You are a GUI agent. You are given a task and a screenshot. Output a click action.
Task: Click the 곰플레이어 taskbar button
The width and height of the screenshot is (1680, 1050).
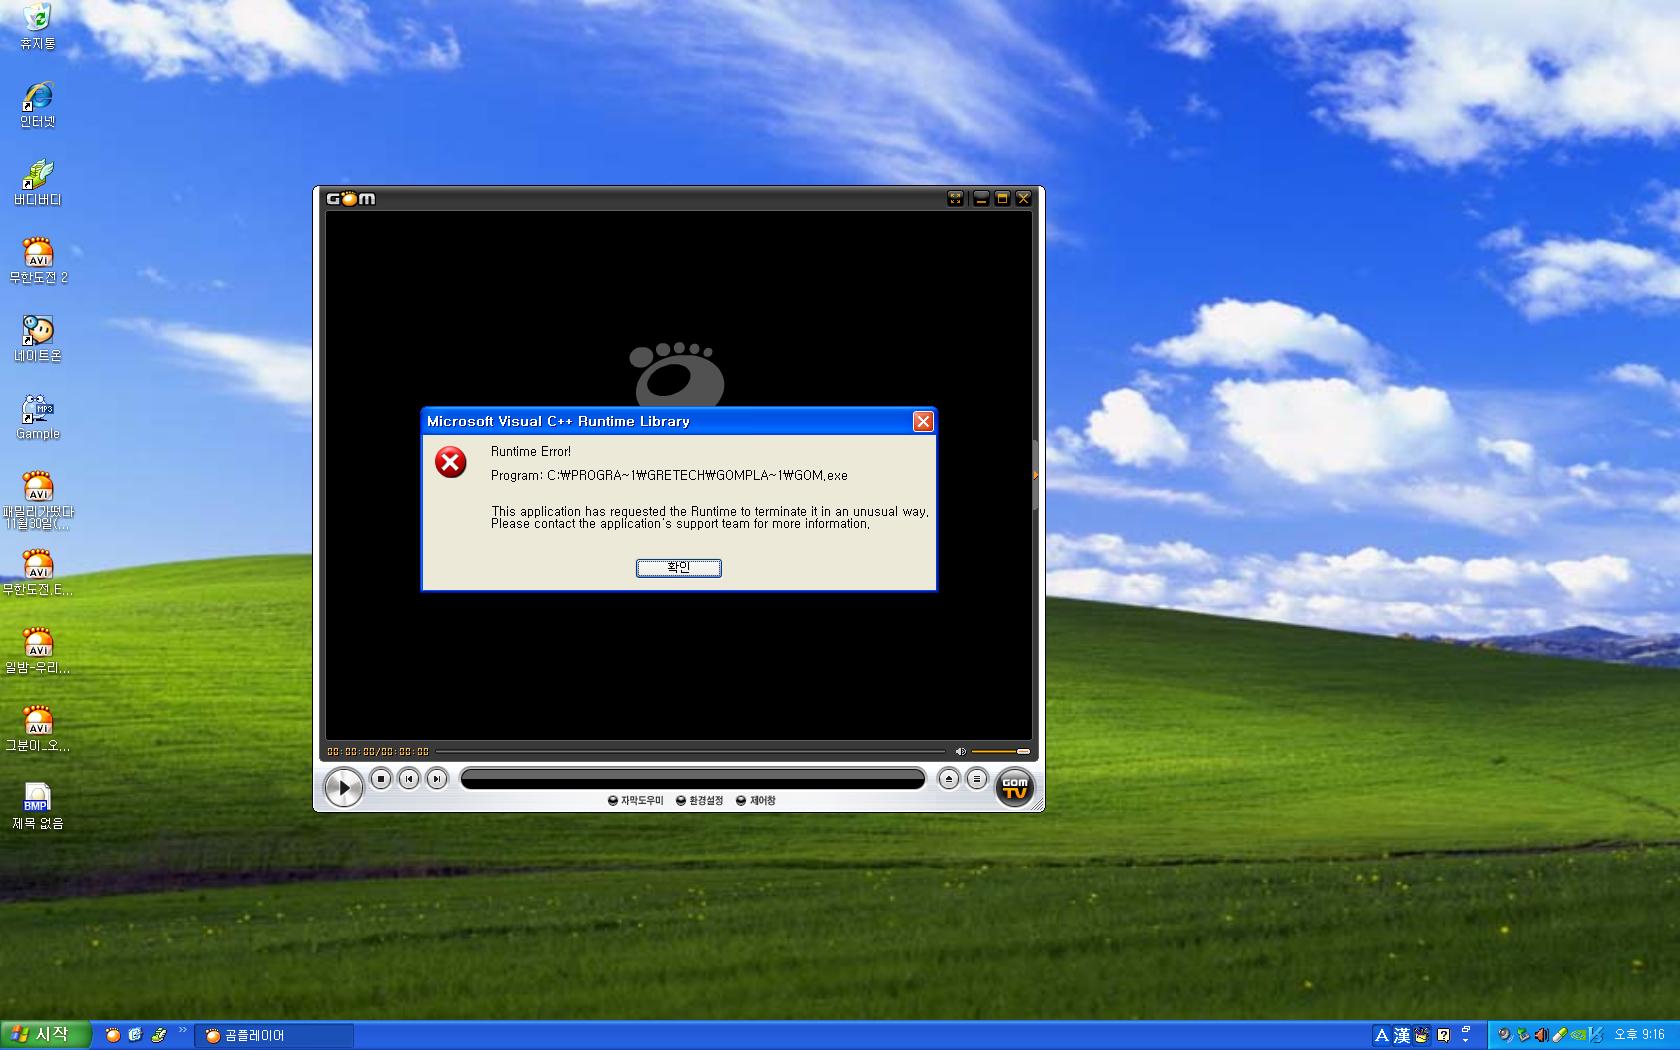pyautogui.click(x=274, y=1035)
